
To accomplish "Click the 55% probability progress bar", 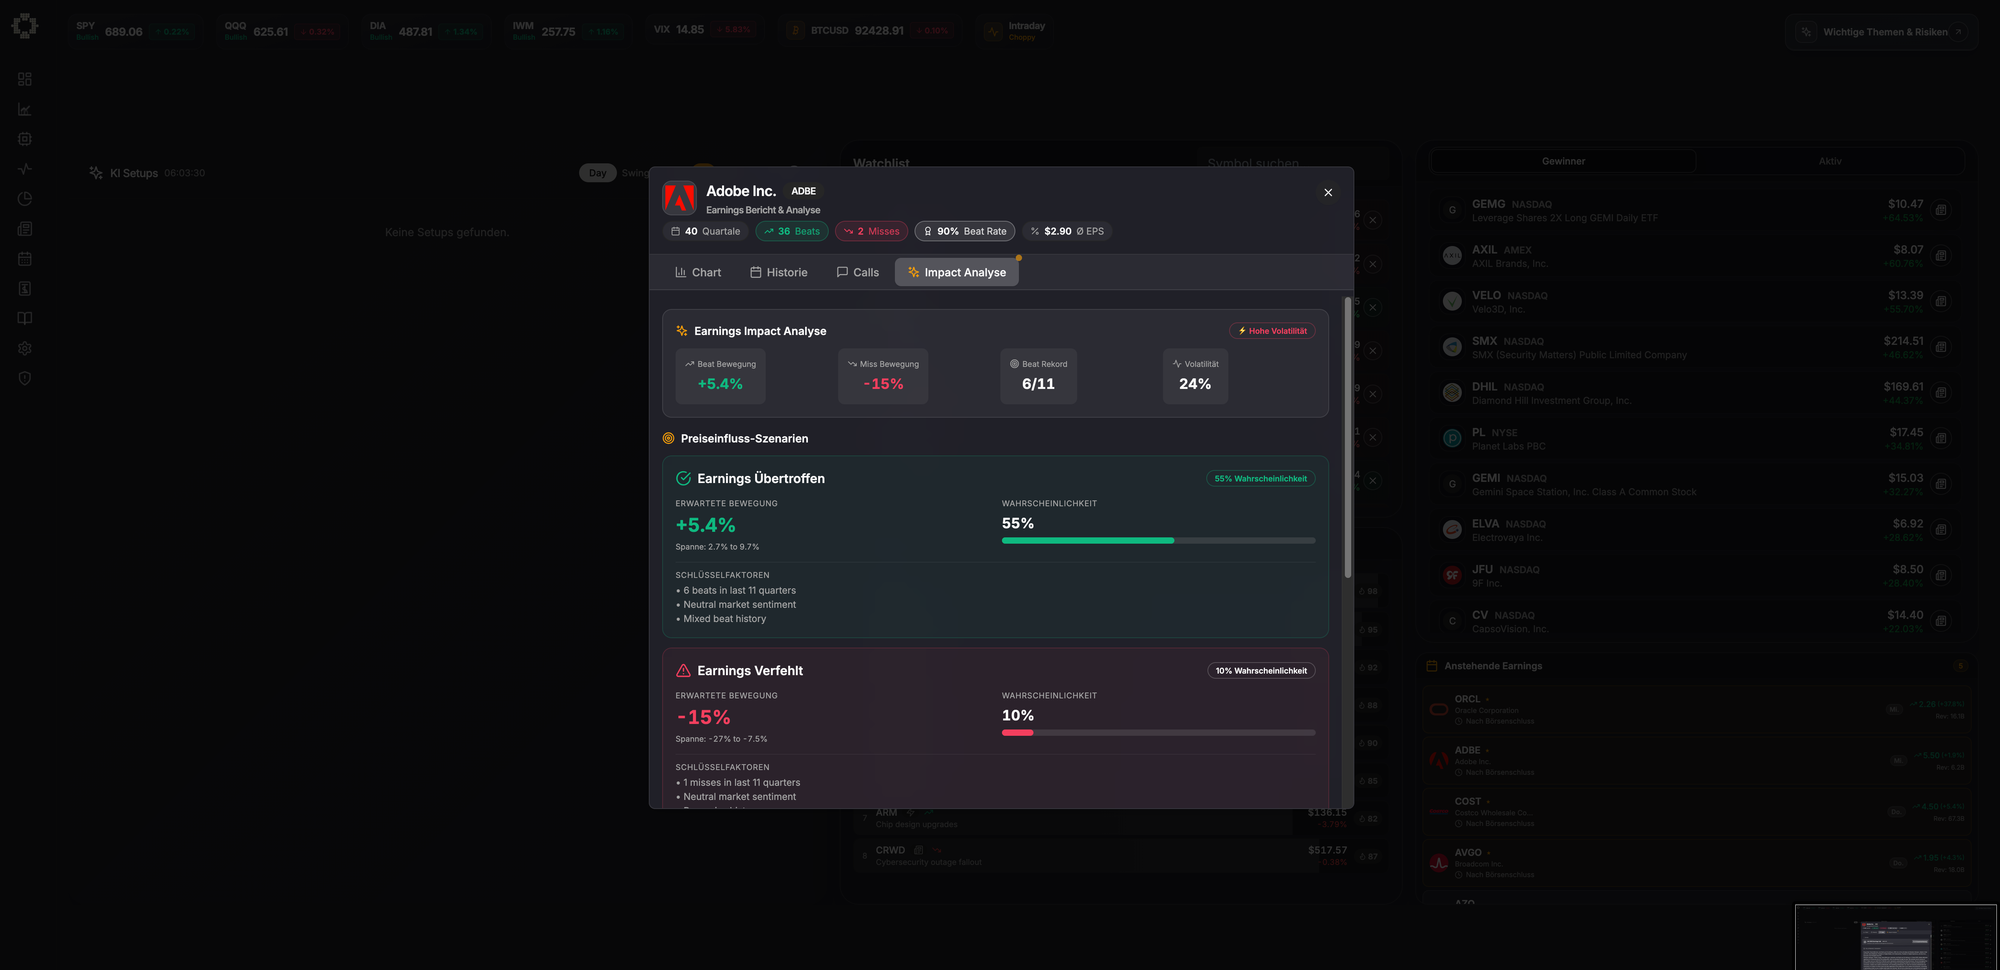I will (1157, 540).
